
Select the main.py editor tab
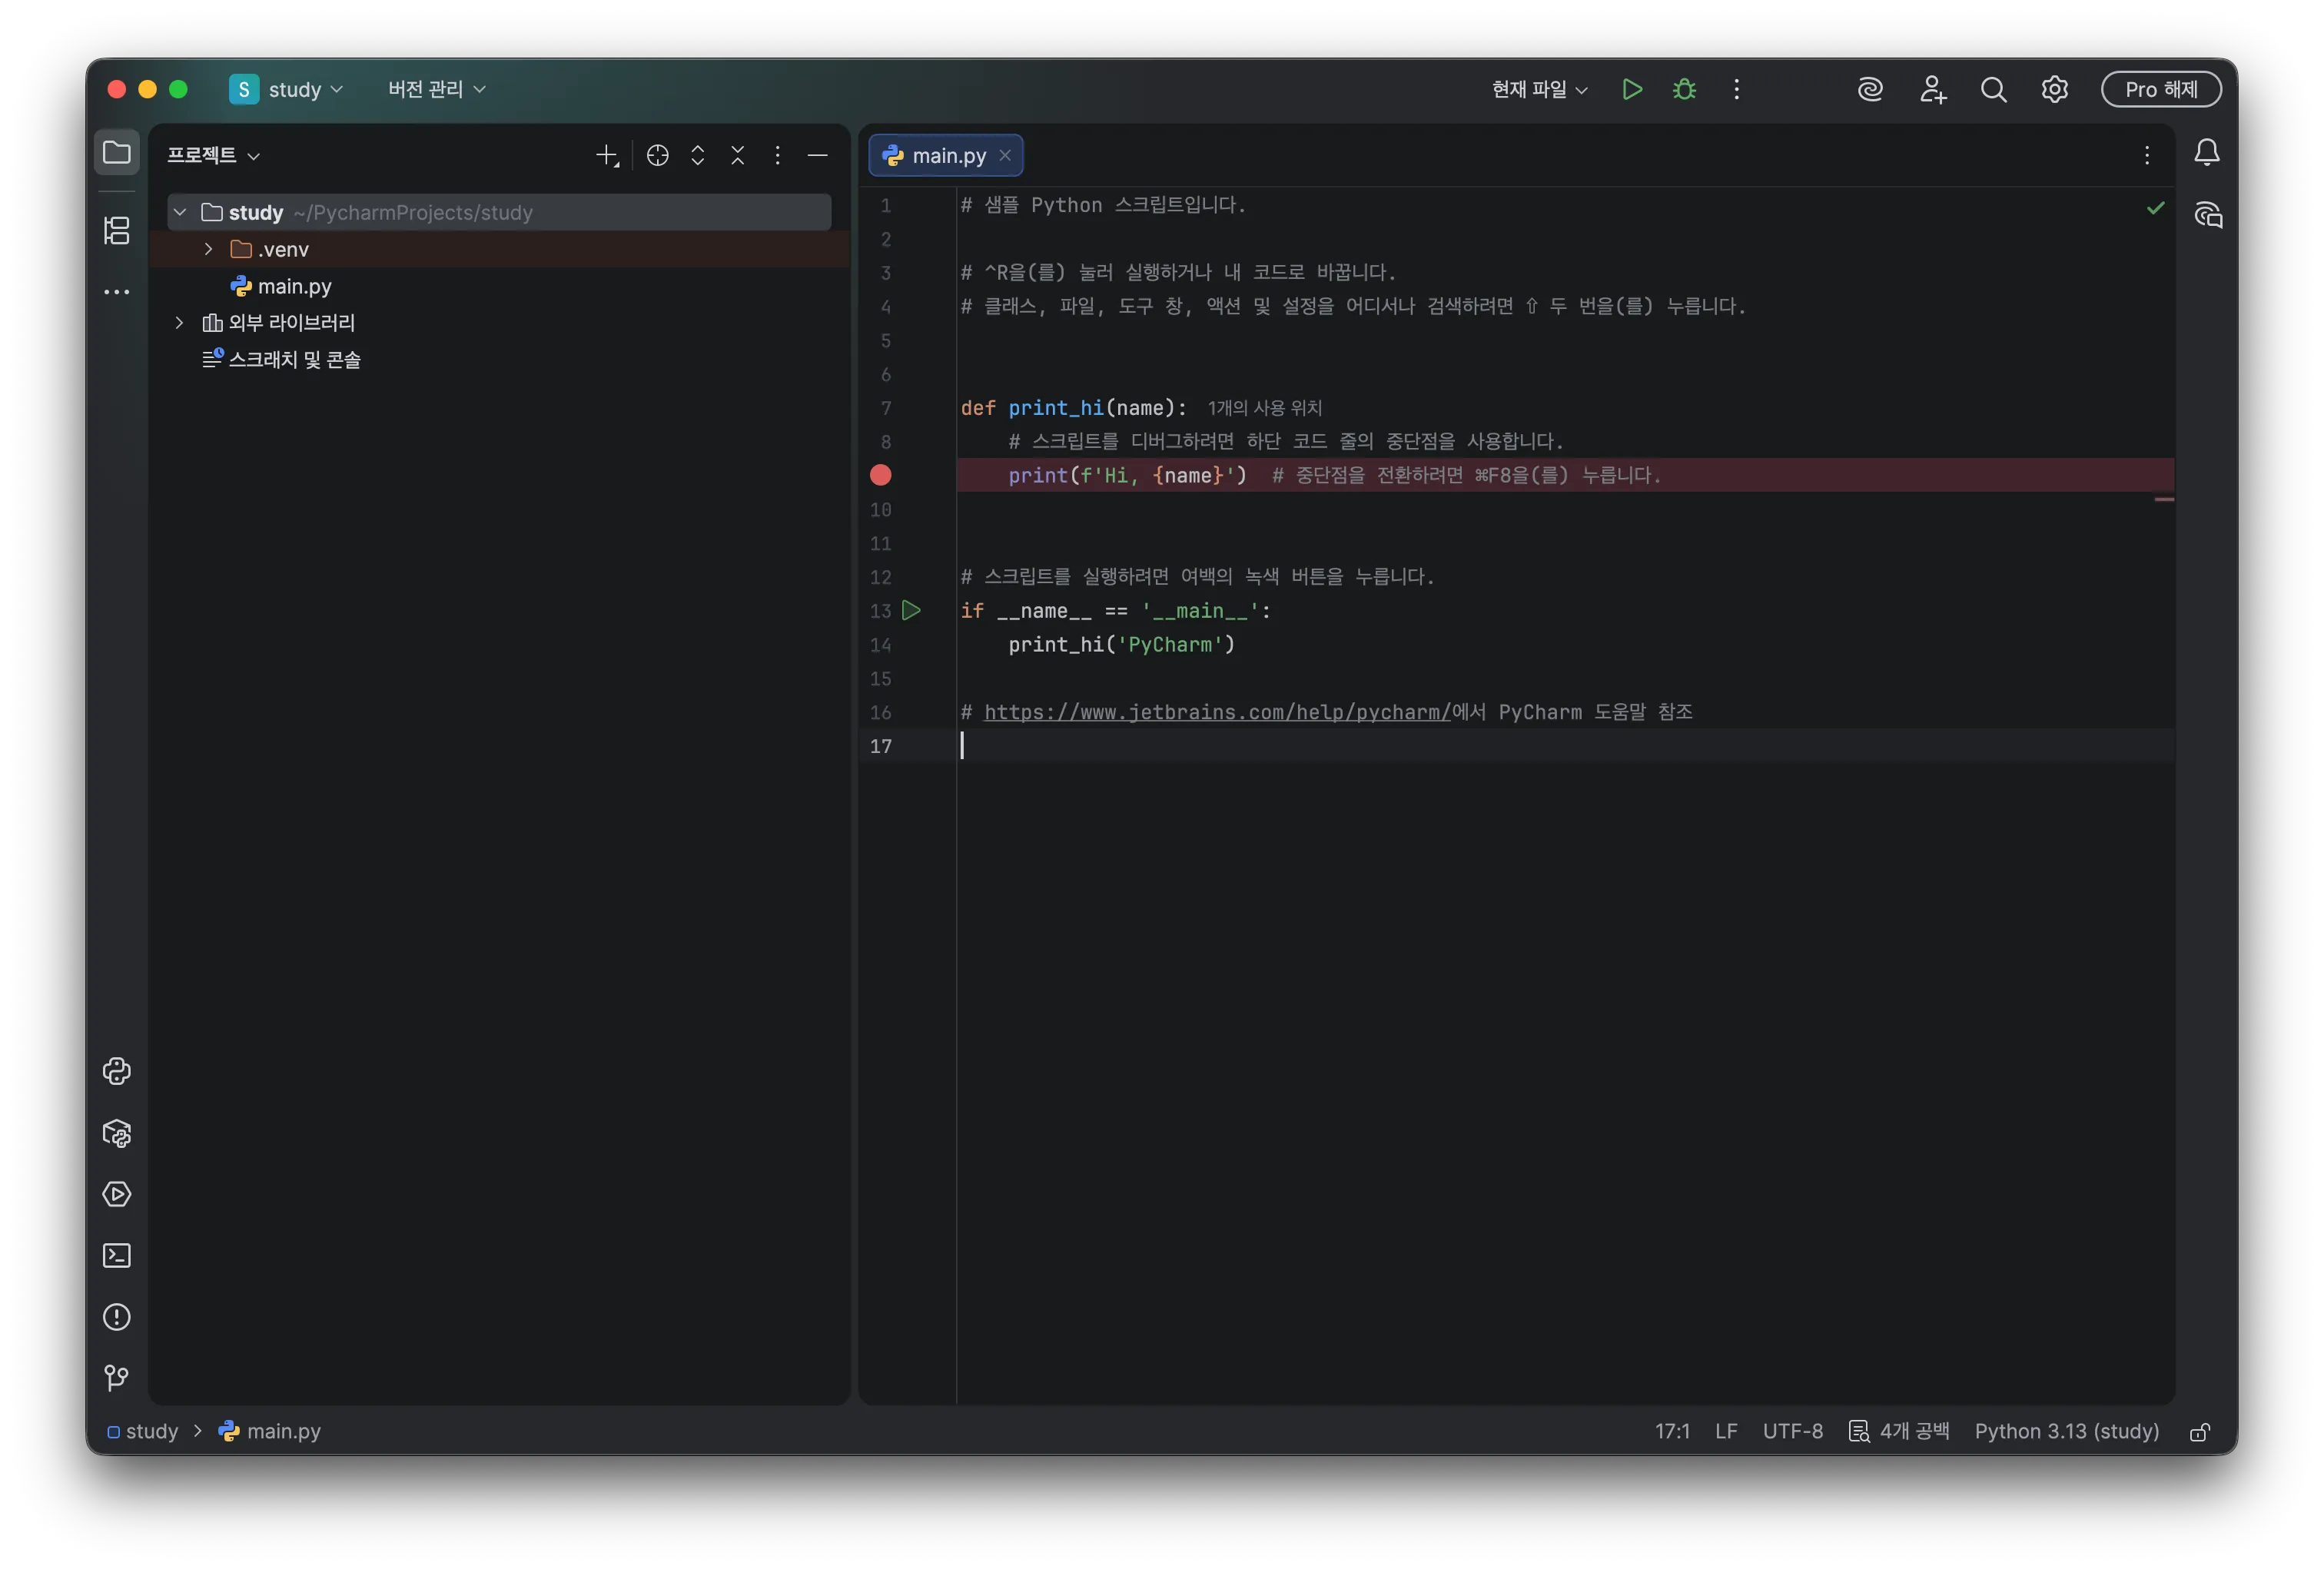click(948, 156)
